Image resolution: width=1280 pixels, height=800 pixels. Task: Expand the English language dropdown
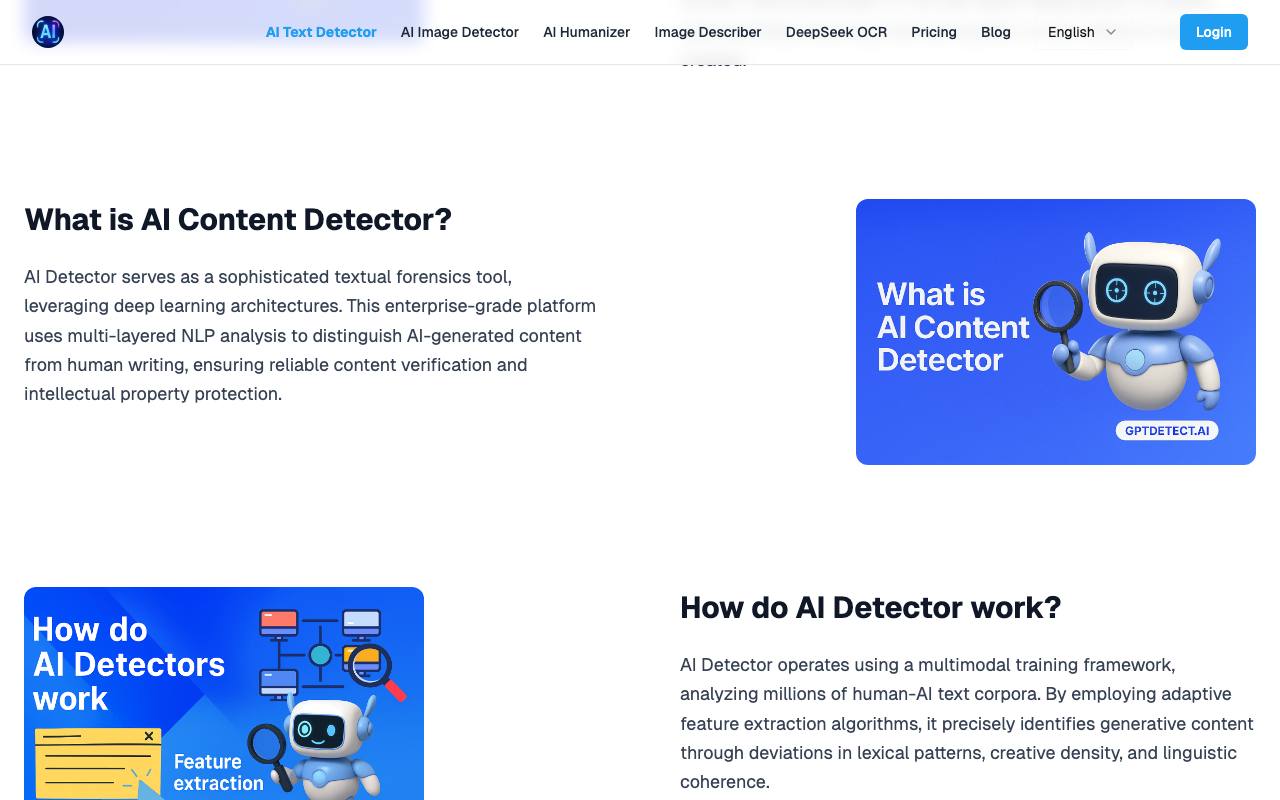1083,32
